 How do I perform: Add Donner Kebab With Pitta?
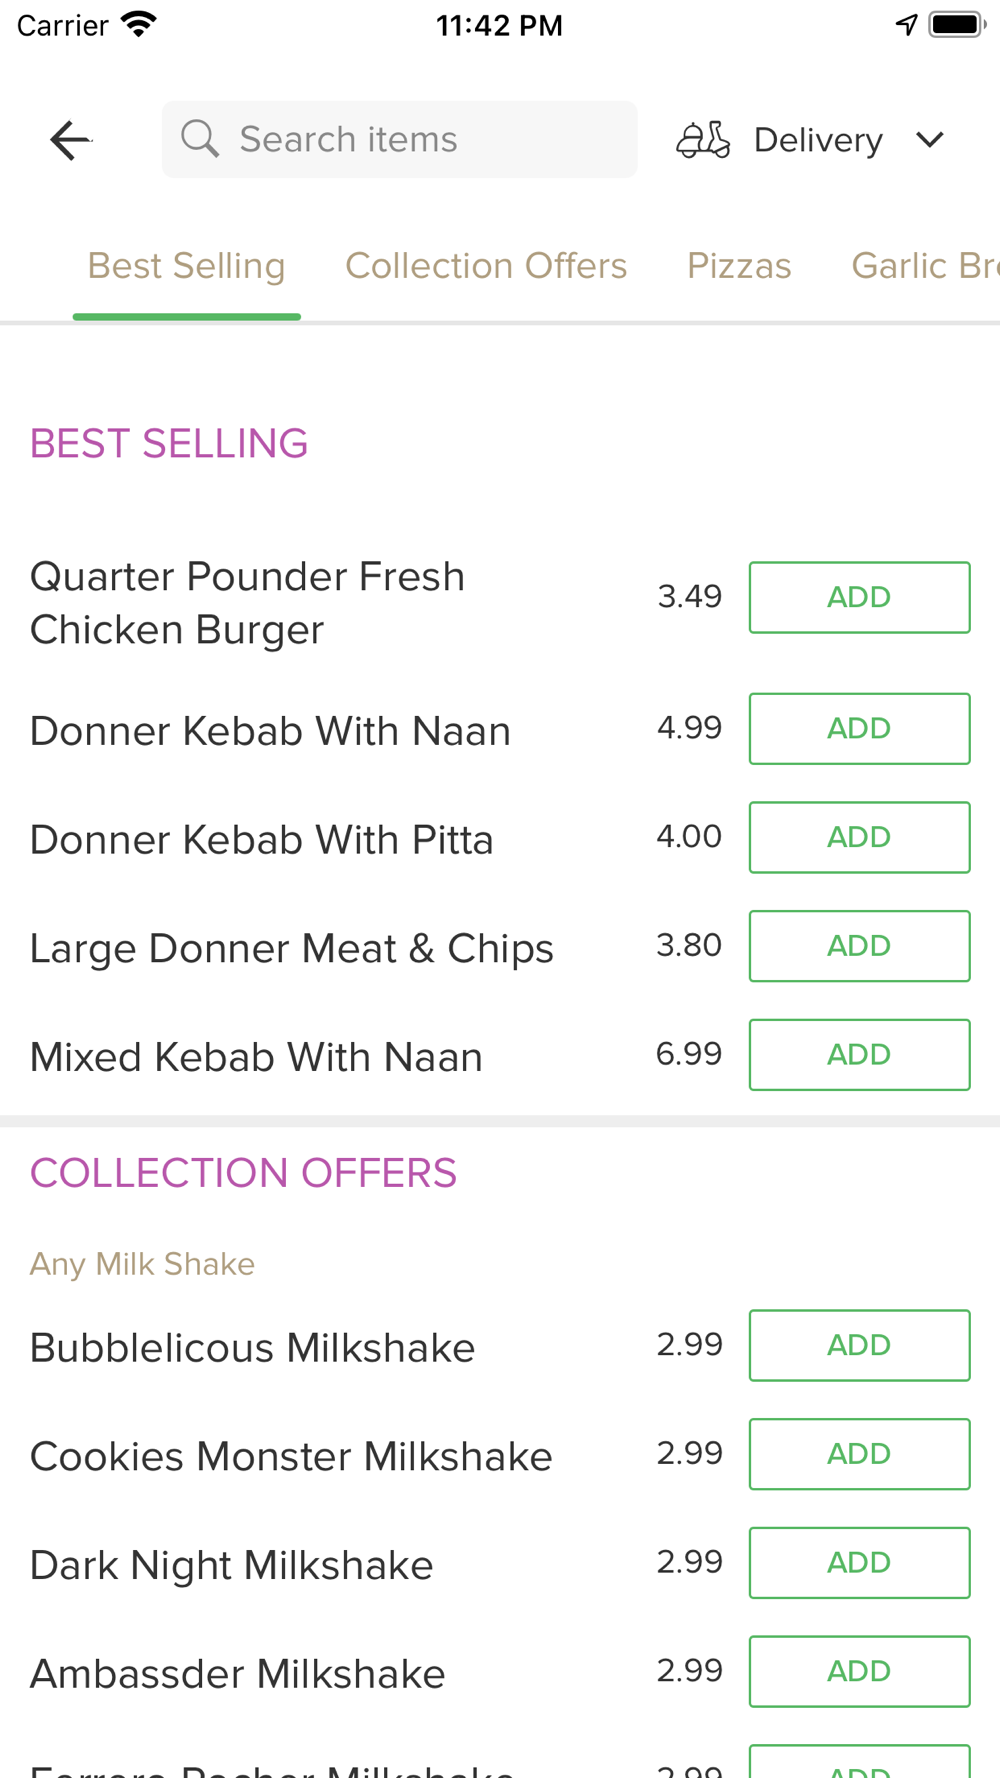pos(859,837)
